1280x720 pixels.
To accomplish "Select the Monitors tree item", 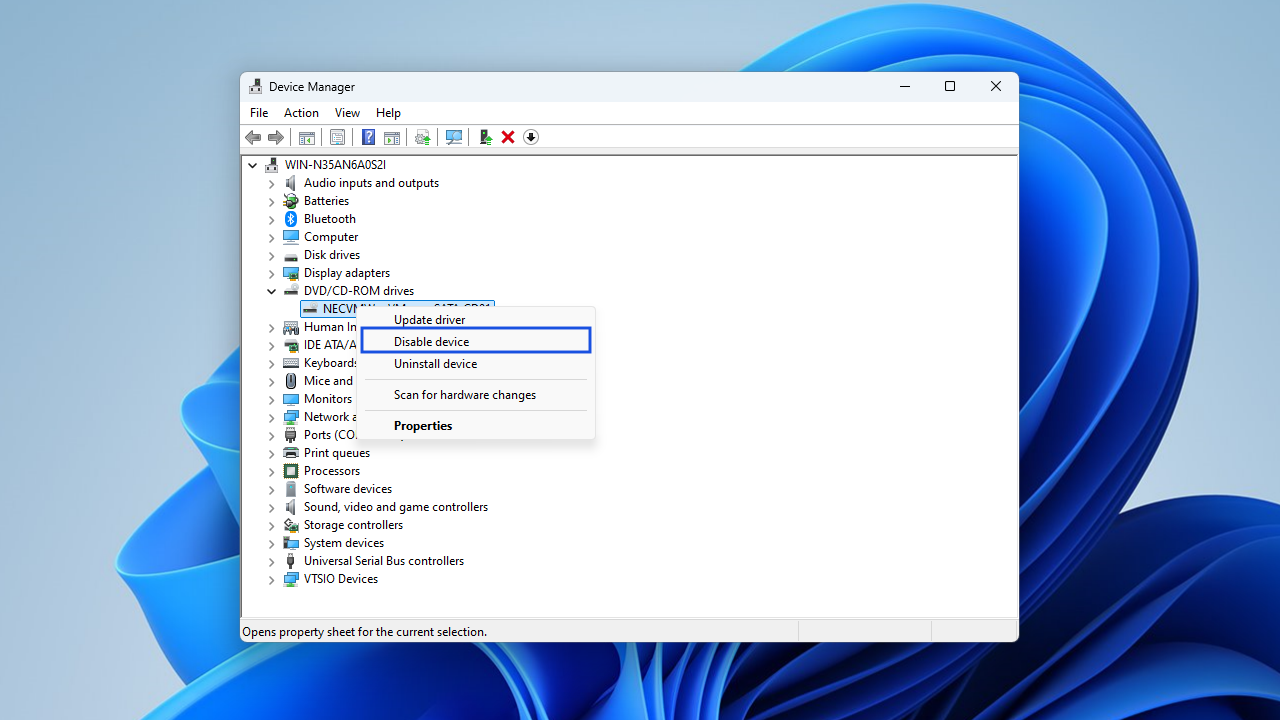I will click(328, 399).
